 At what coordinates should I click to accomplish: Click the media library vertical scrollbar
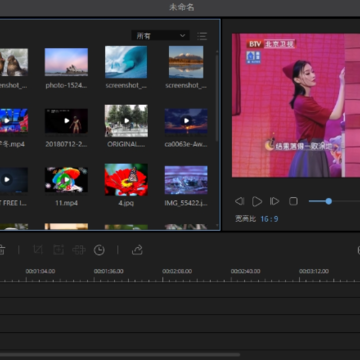[217, 97]
